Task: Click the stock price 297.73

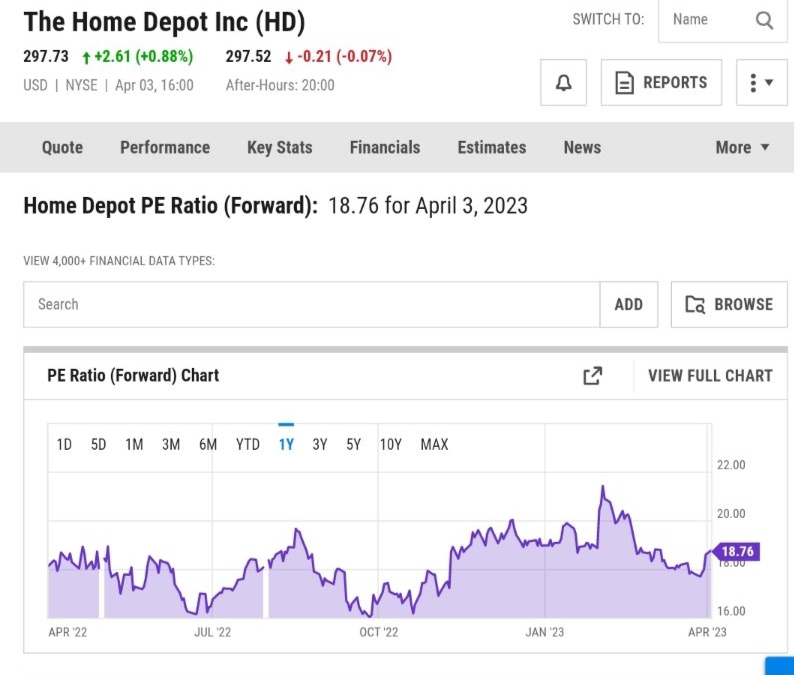Action: click(46, 56)
